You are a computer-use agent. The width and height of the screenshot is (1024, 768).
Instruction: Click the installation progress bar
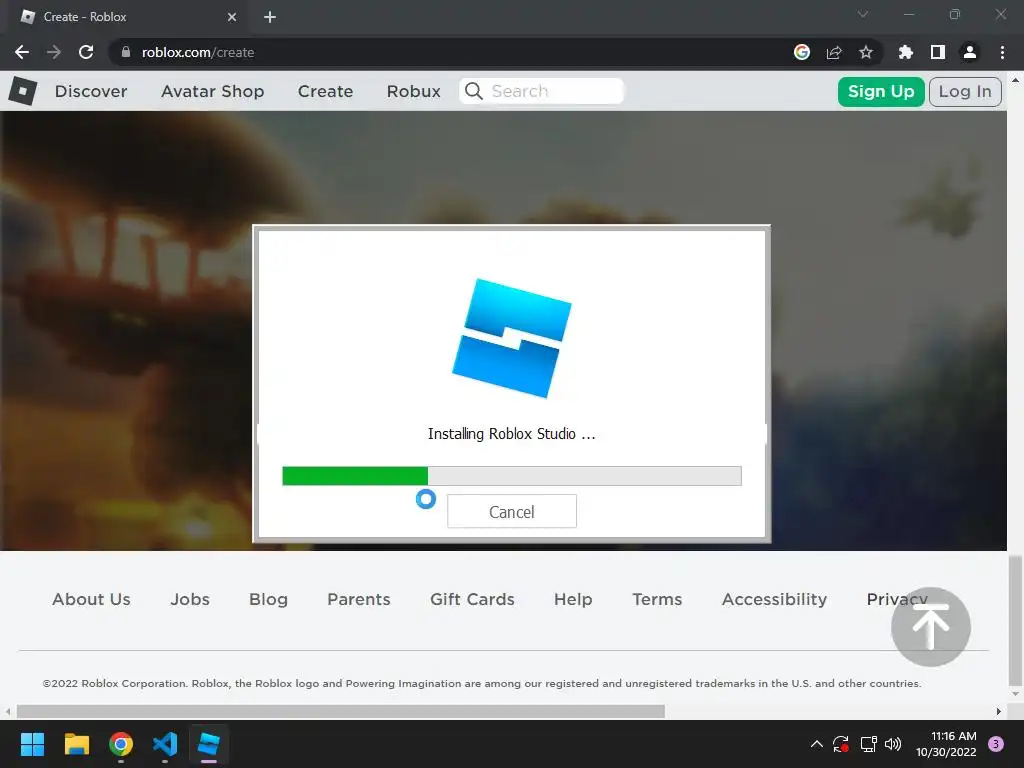point(511,475)
